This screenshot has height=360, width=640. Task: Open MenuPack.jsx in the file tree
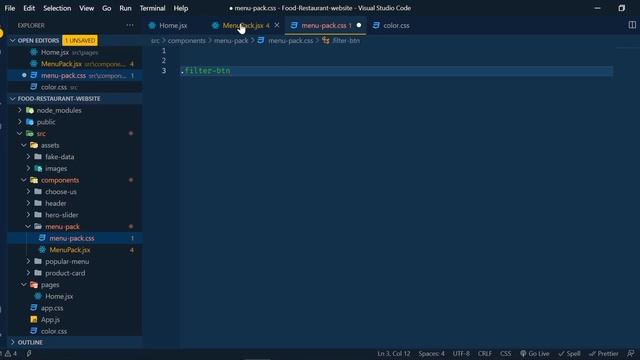[x=75, y=250]
